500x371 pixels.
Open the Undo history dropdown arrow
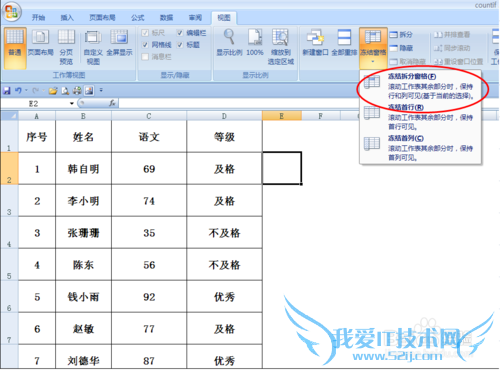(x=26, y=90)
